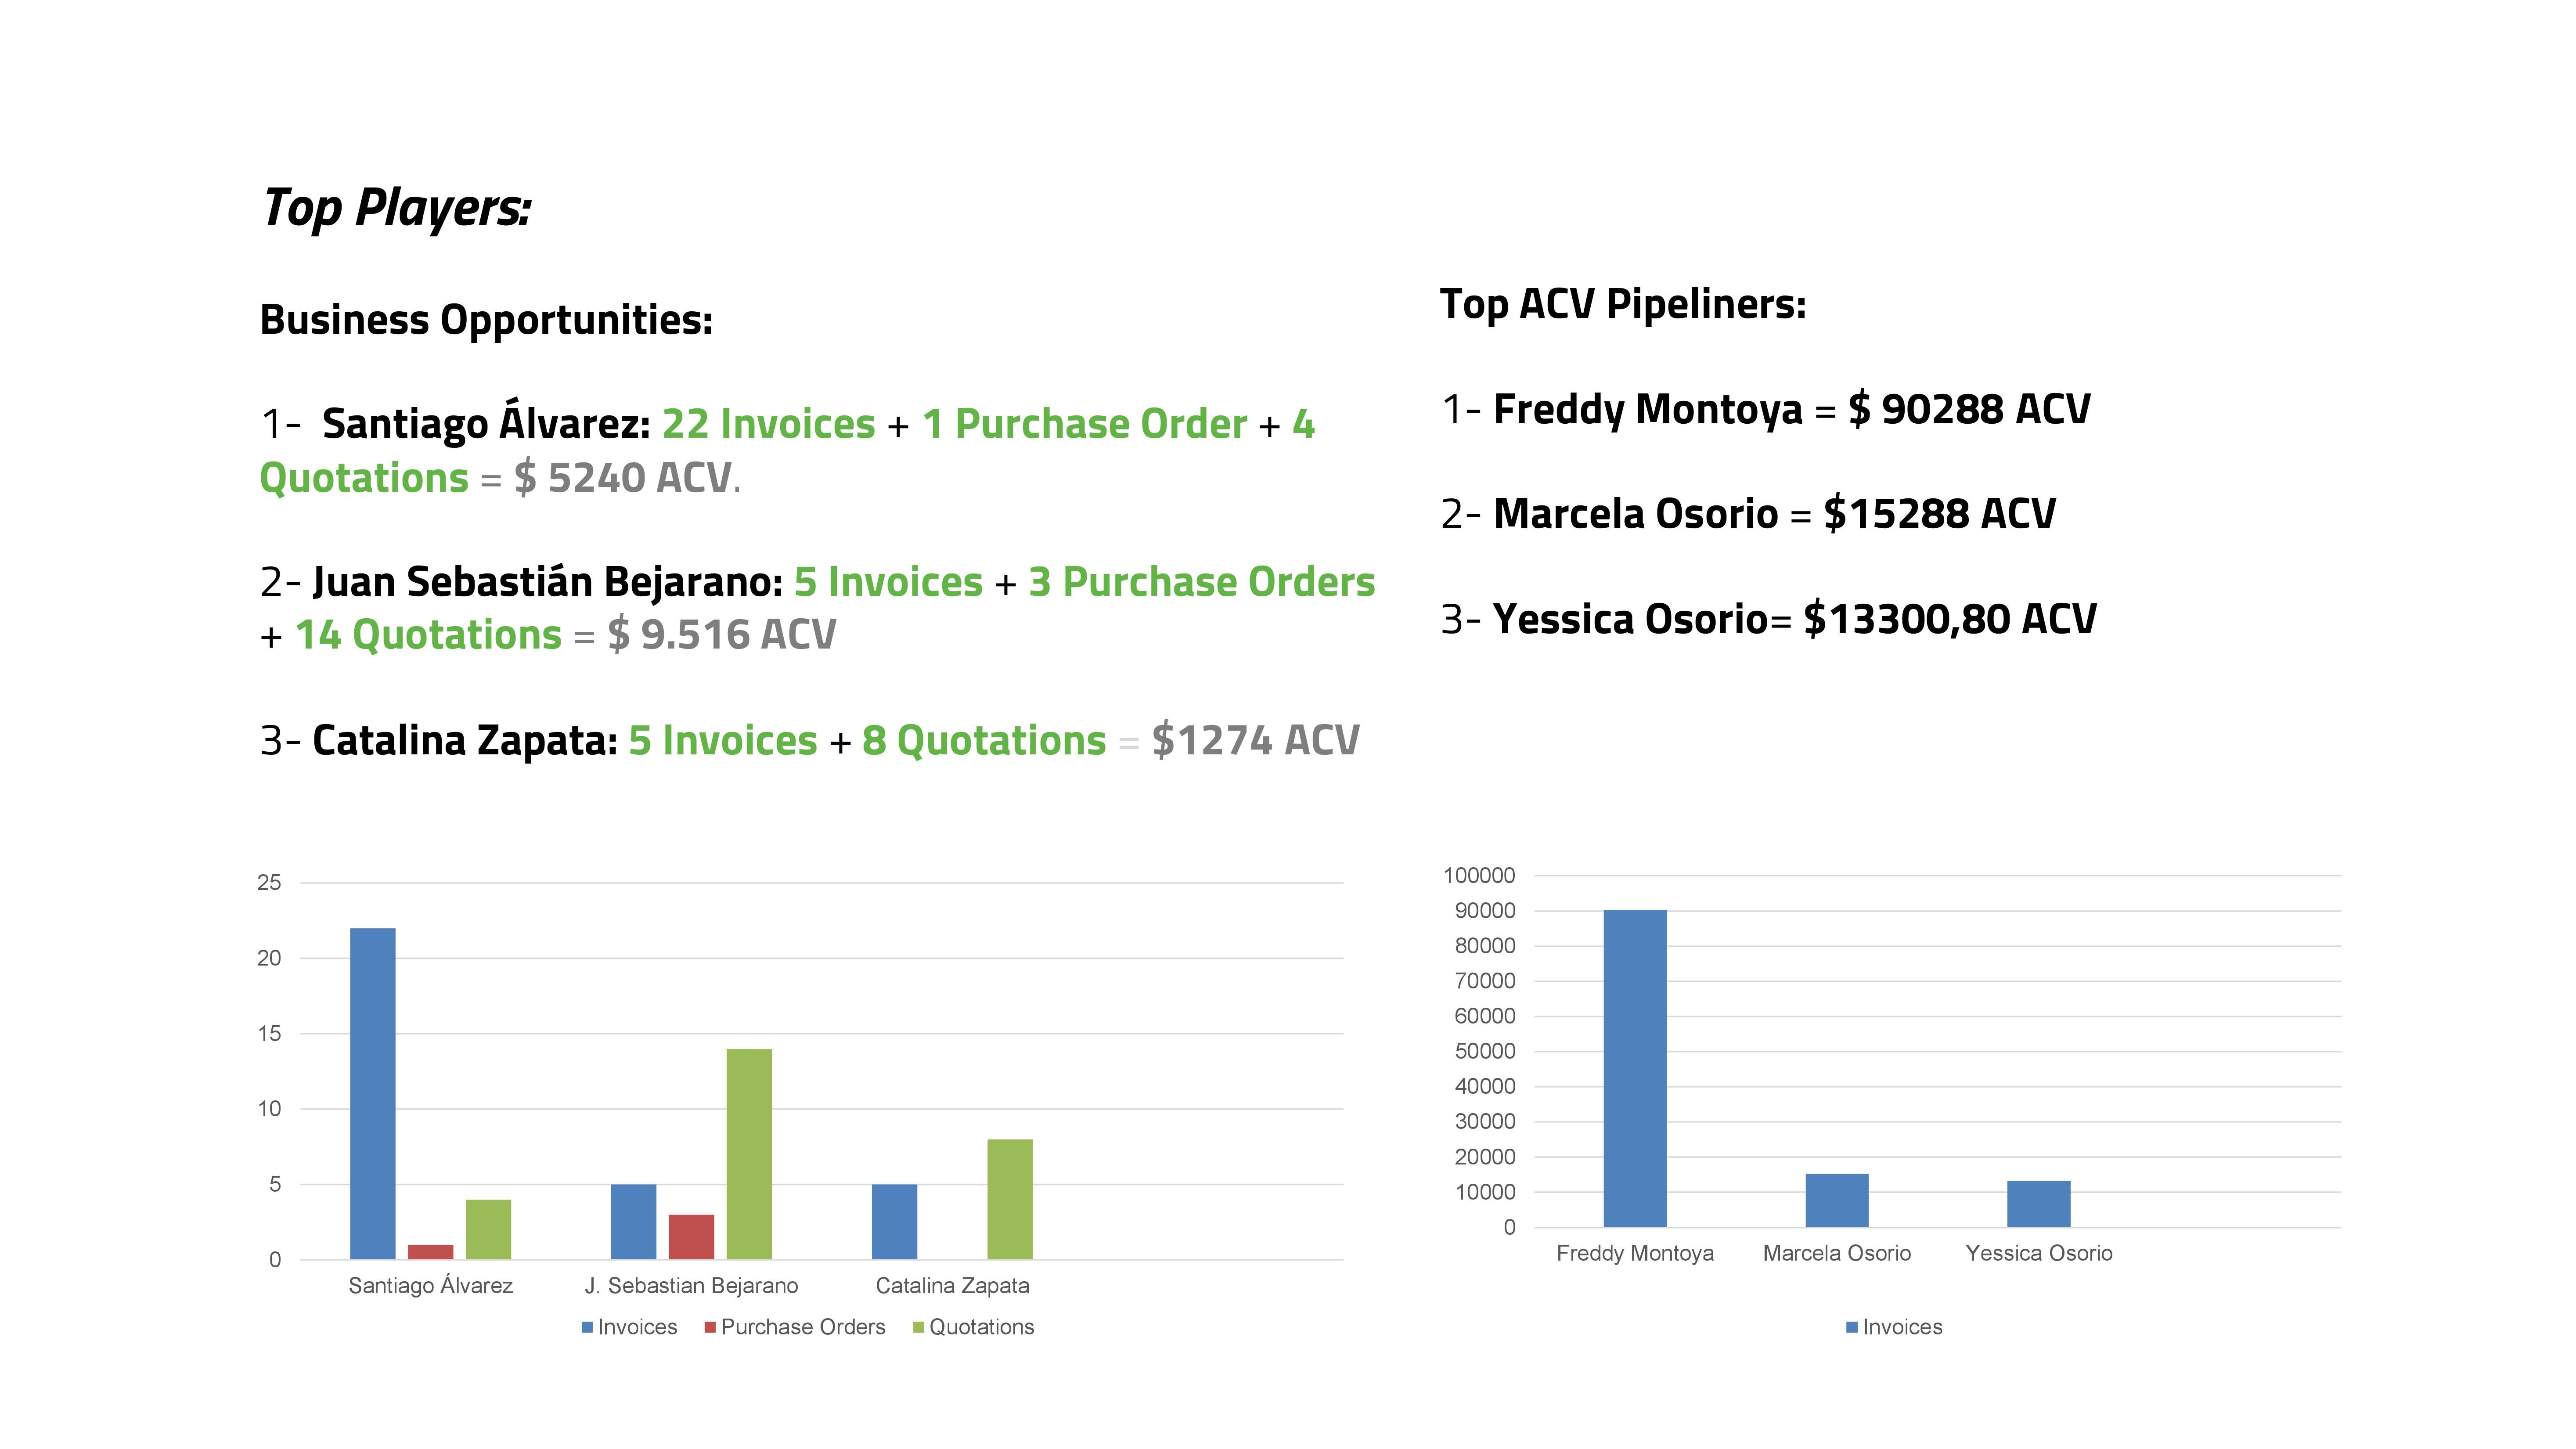This screenshot has width=2576, height=1449.
Task: Select the 'Business Opportunities:' heading
Action: [486, 321]
